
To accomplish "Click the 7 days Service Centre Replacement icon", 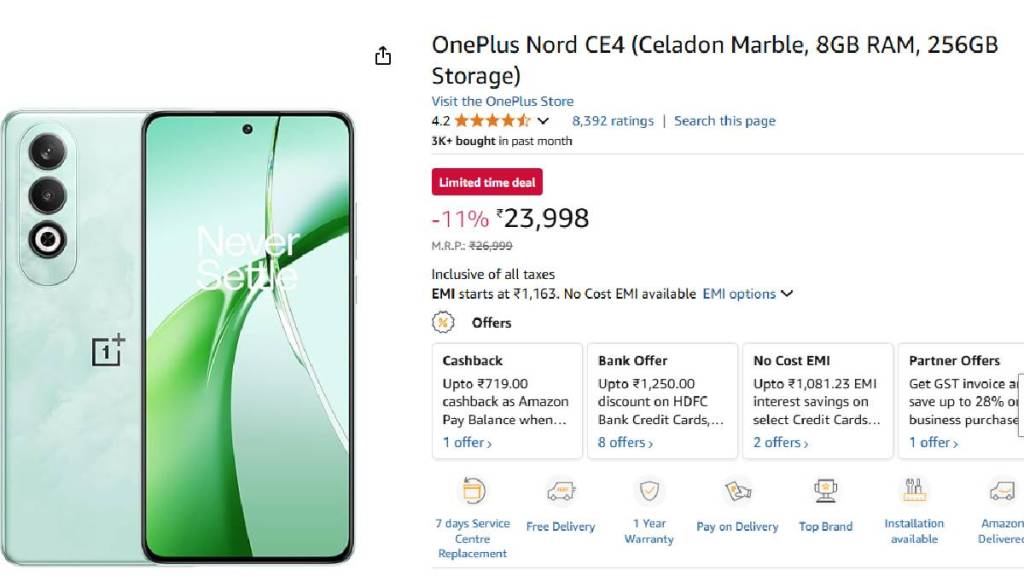I will (x=472, y=491).
